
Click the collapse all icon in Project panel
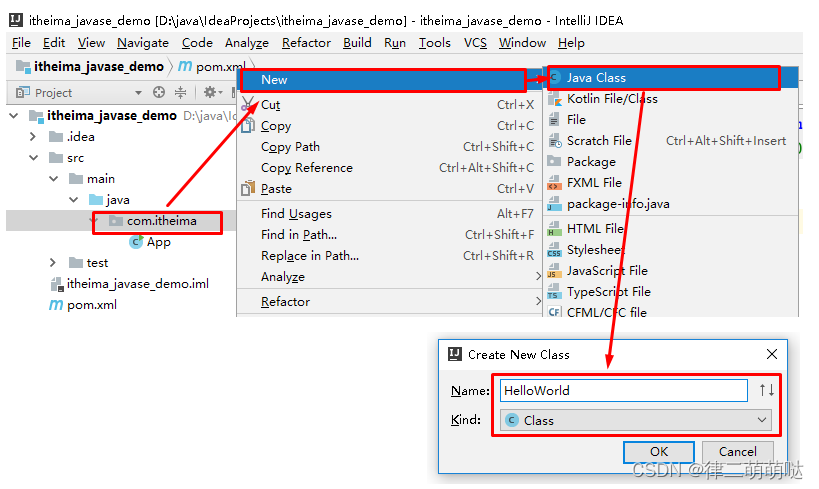pyautogui.click(x=180, y=92)
